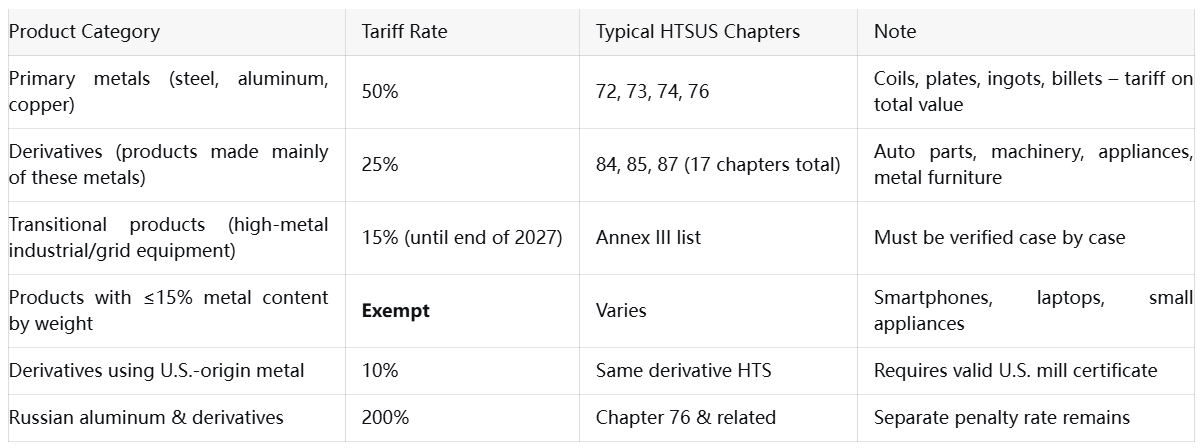The height and width of the screenshot is (448, 1201).
Task: Select the bold Exempt tariff cell
Action: click(395, 311)
